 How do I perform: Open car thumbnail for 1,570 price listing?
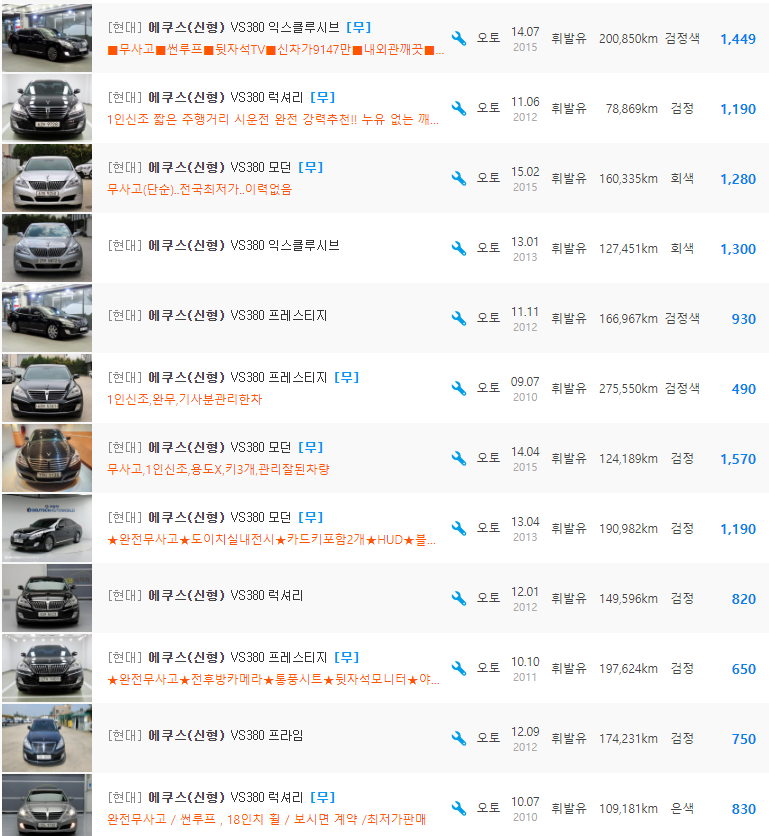coord(47,458)
